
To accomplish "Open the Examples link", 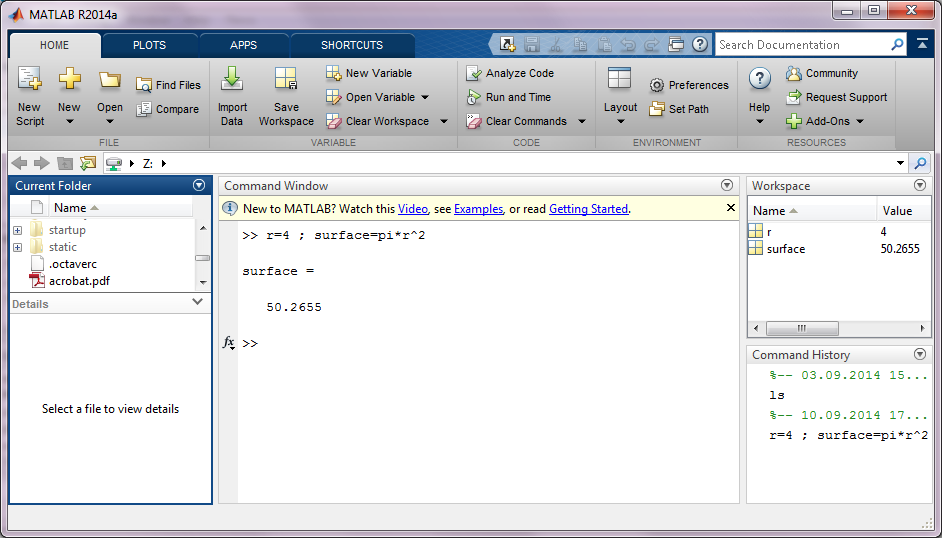I will pos(478,209).
